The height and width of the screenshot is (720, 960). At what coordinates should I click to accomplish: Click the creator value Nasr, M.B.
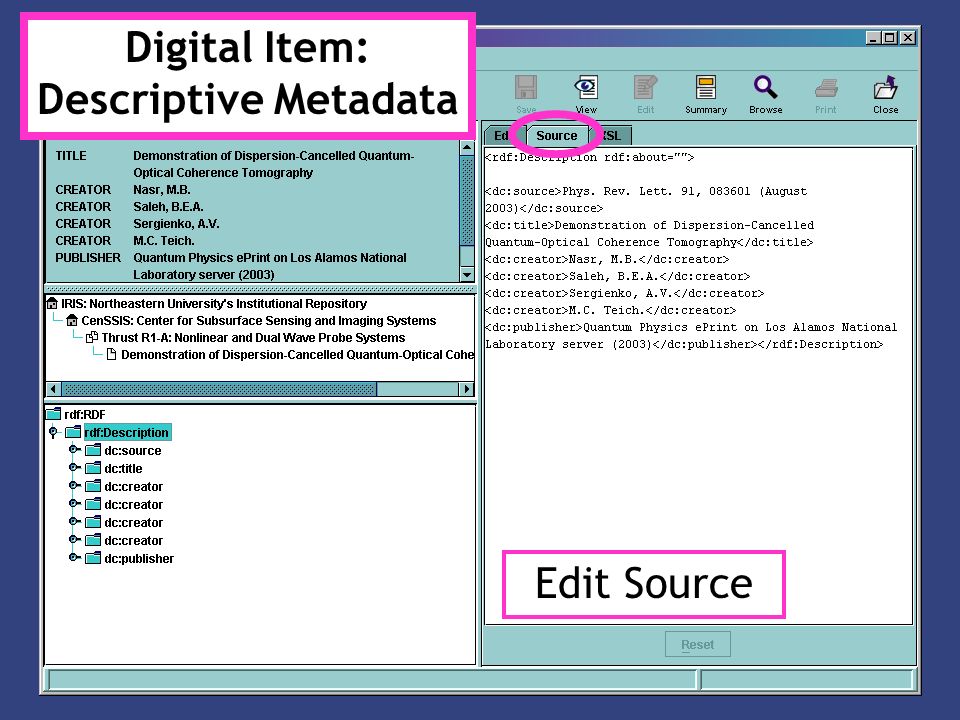click(x=162, y=190)
